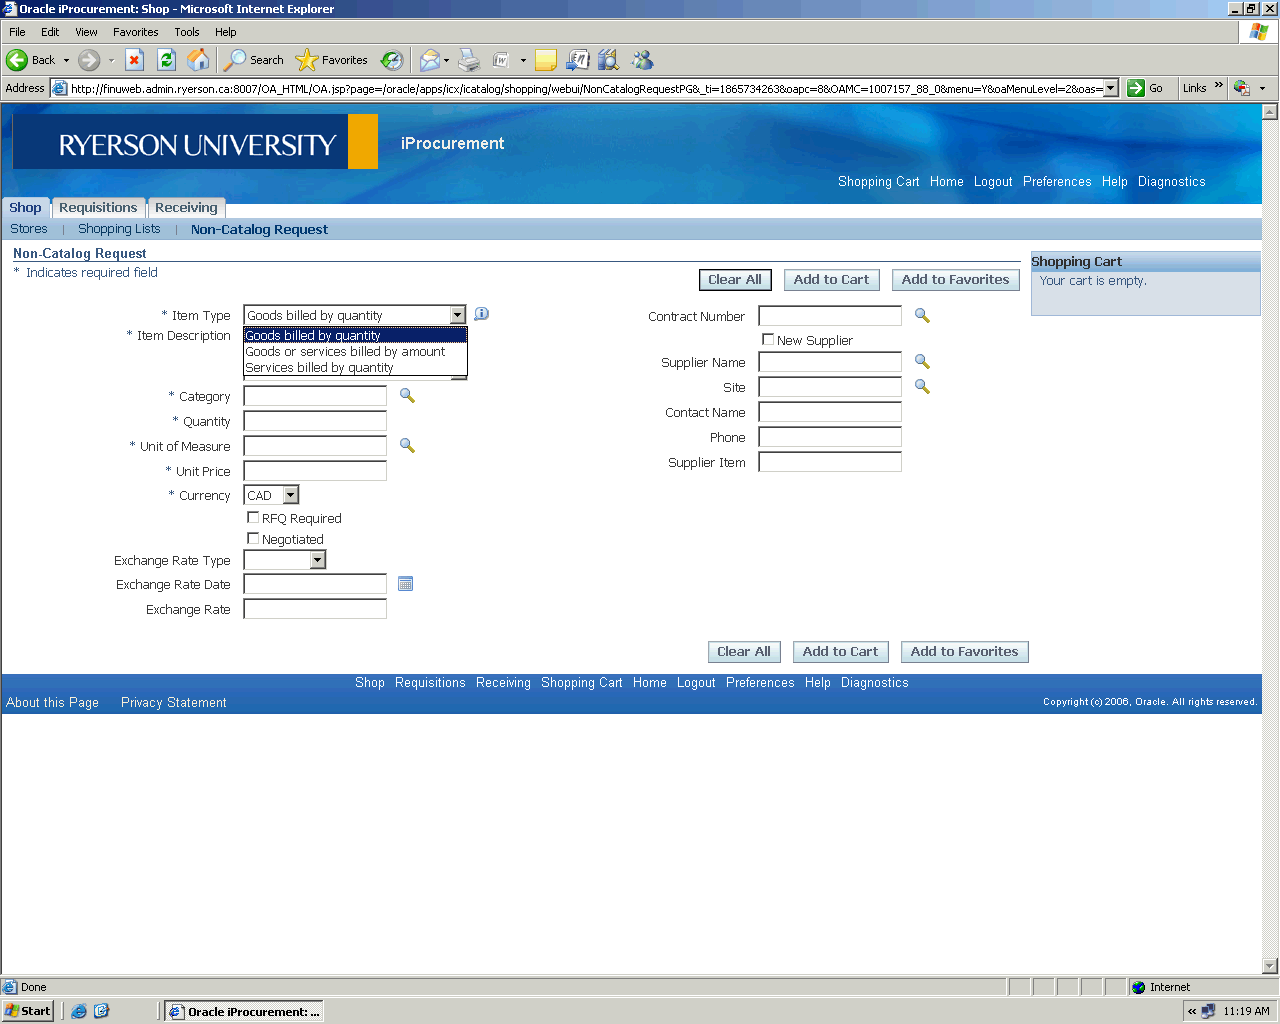Check the Negotiated checkbox
1280x1024 pixels.
pyautogui.click(x=253, y=539)
